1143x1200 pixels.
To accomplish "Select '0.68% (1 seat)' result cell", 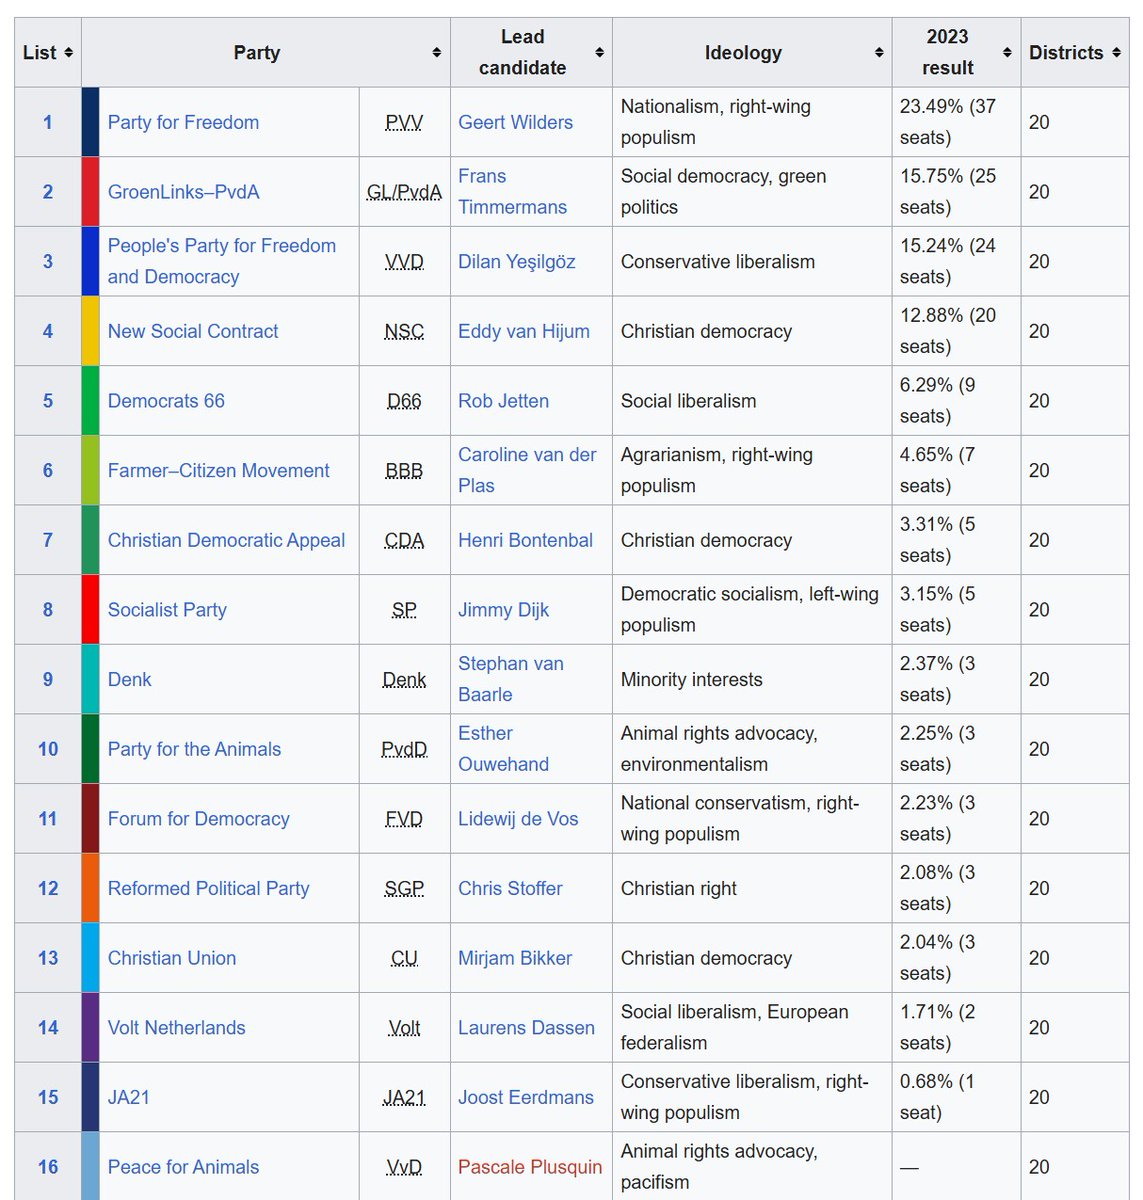I will pyautogui.click(x=956, y=1097).
